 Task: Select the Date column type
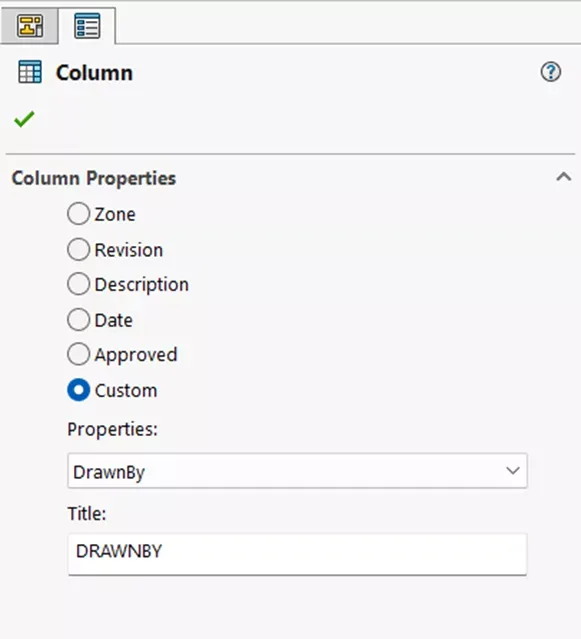pos(78,320)
